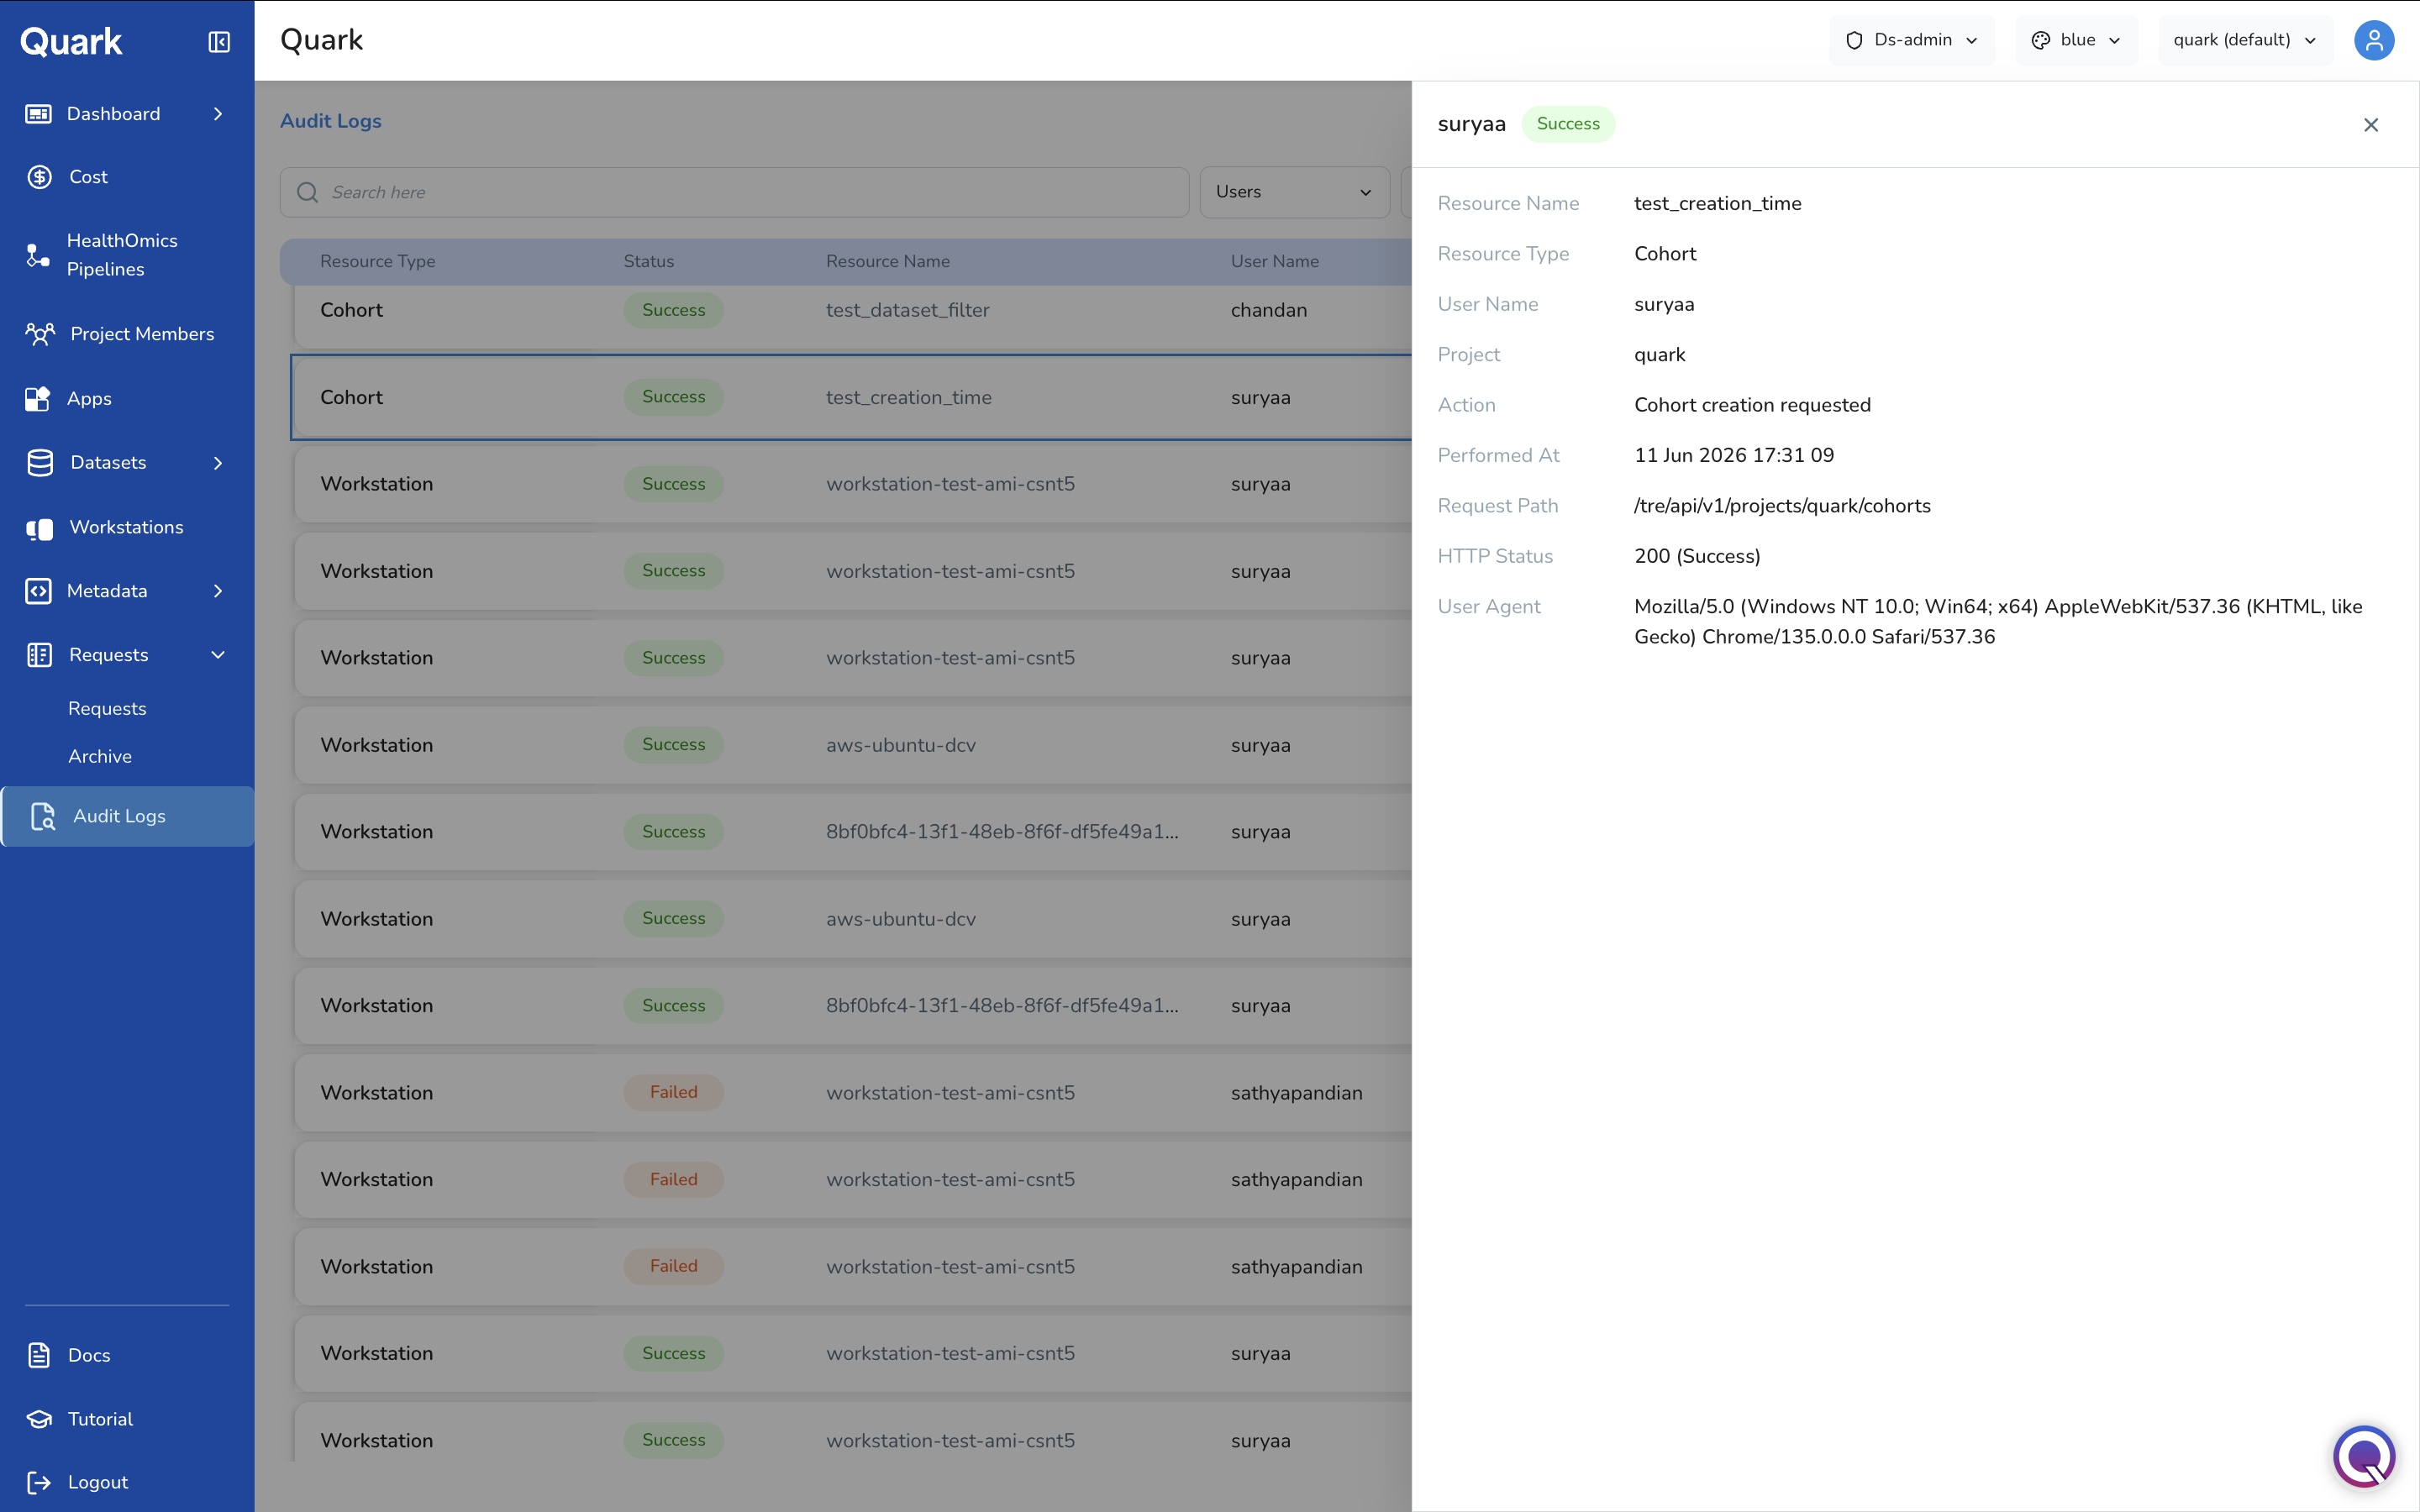Screen dimensions: 2420x1512
Task: Close the suryaa details panel
Action: point(2371,125)
